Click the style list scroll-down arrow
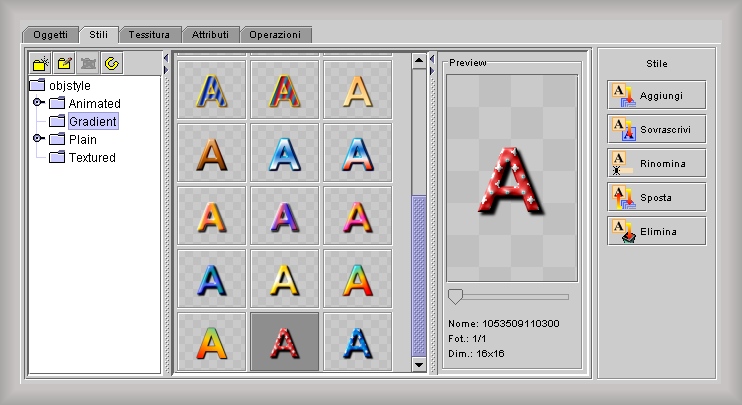742x405 pixels. point(419,365)
